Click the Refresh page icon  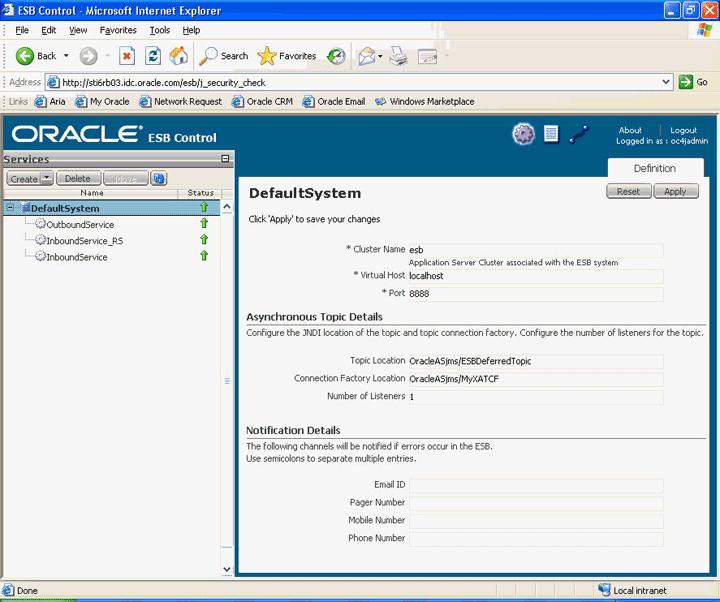(153, 56)
